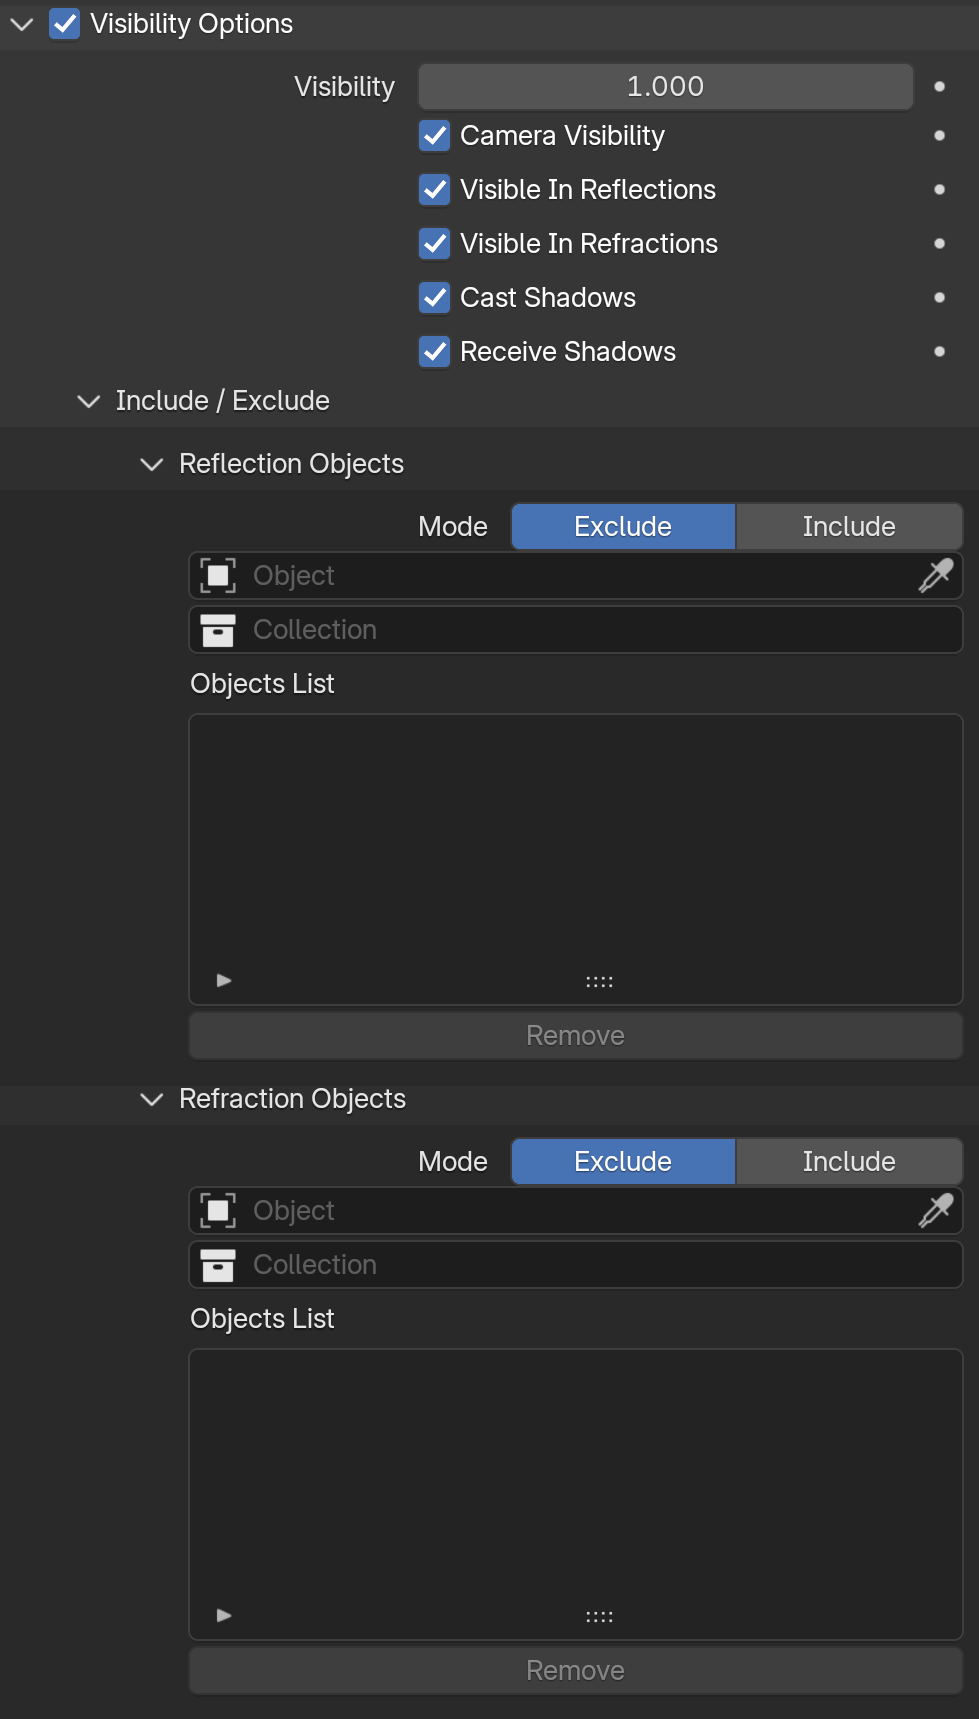Click the Visibility 1.000 value slider
The width and height of the screenshot is (979, 1719).
[x=666, y=87]
